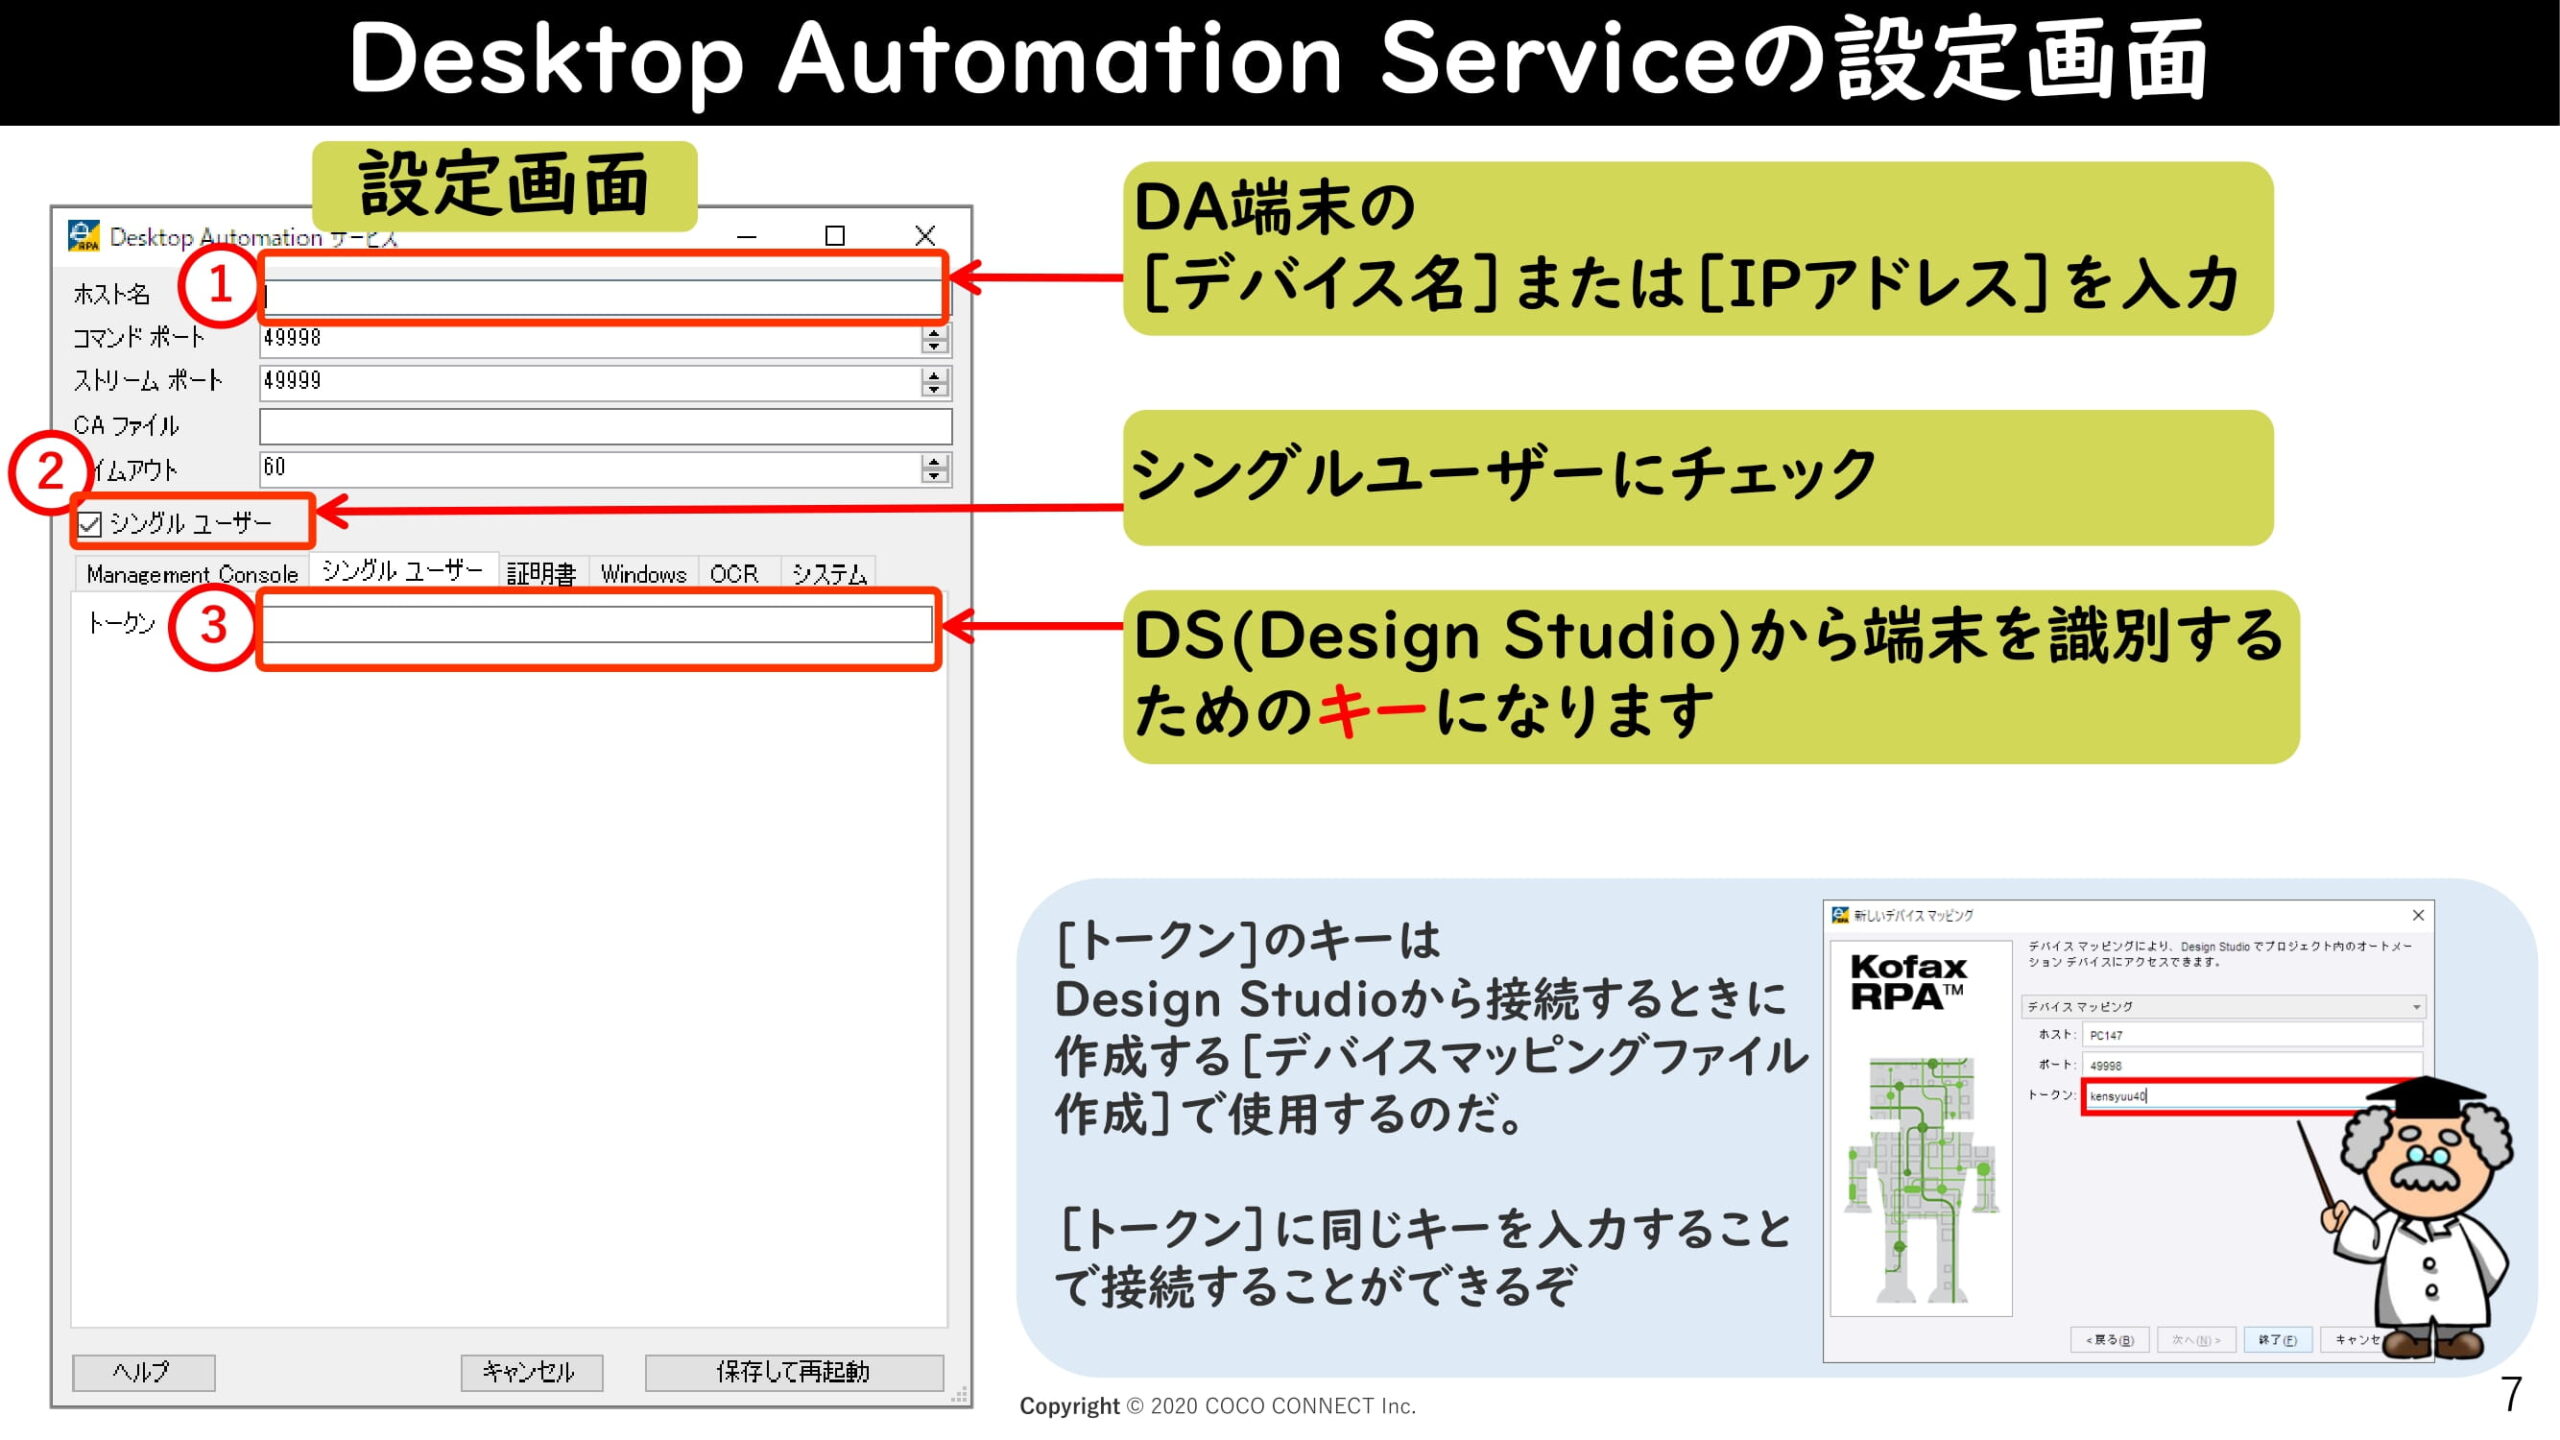This screenshot has width=2560, height=1440.
Task: Click the Kofax RPA logo image
Action: click(x=1908, y=982)
